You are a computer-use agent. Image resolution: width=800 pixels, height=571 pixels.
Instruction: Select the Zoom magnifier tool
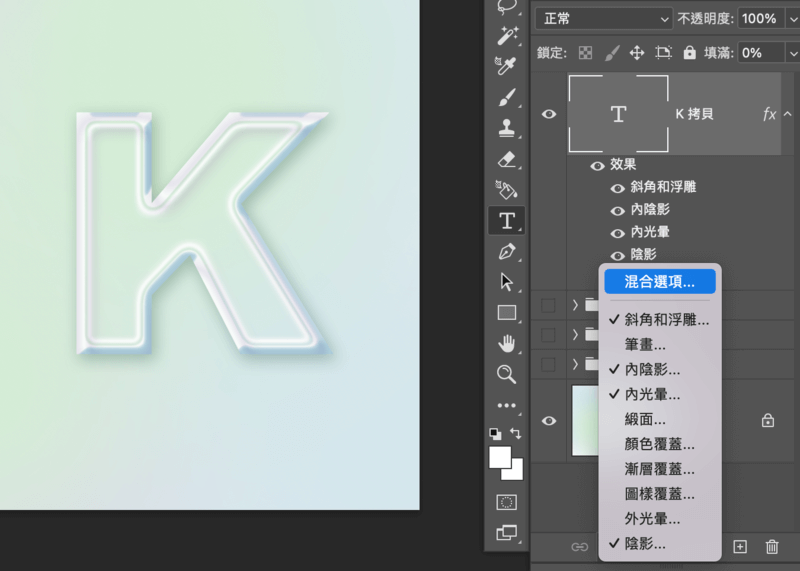tap(507, 374)
